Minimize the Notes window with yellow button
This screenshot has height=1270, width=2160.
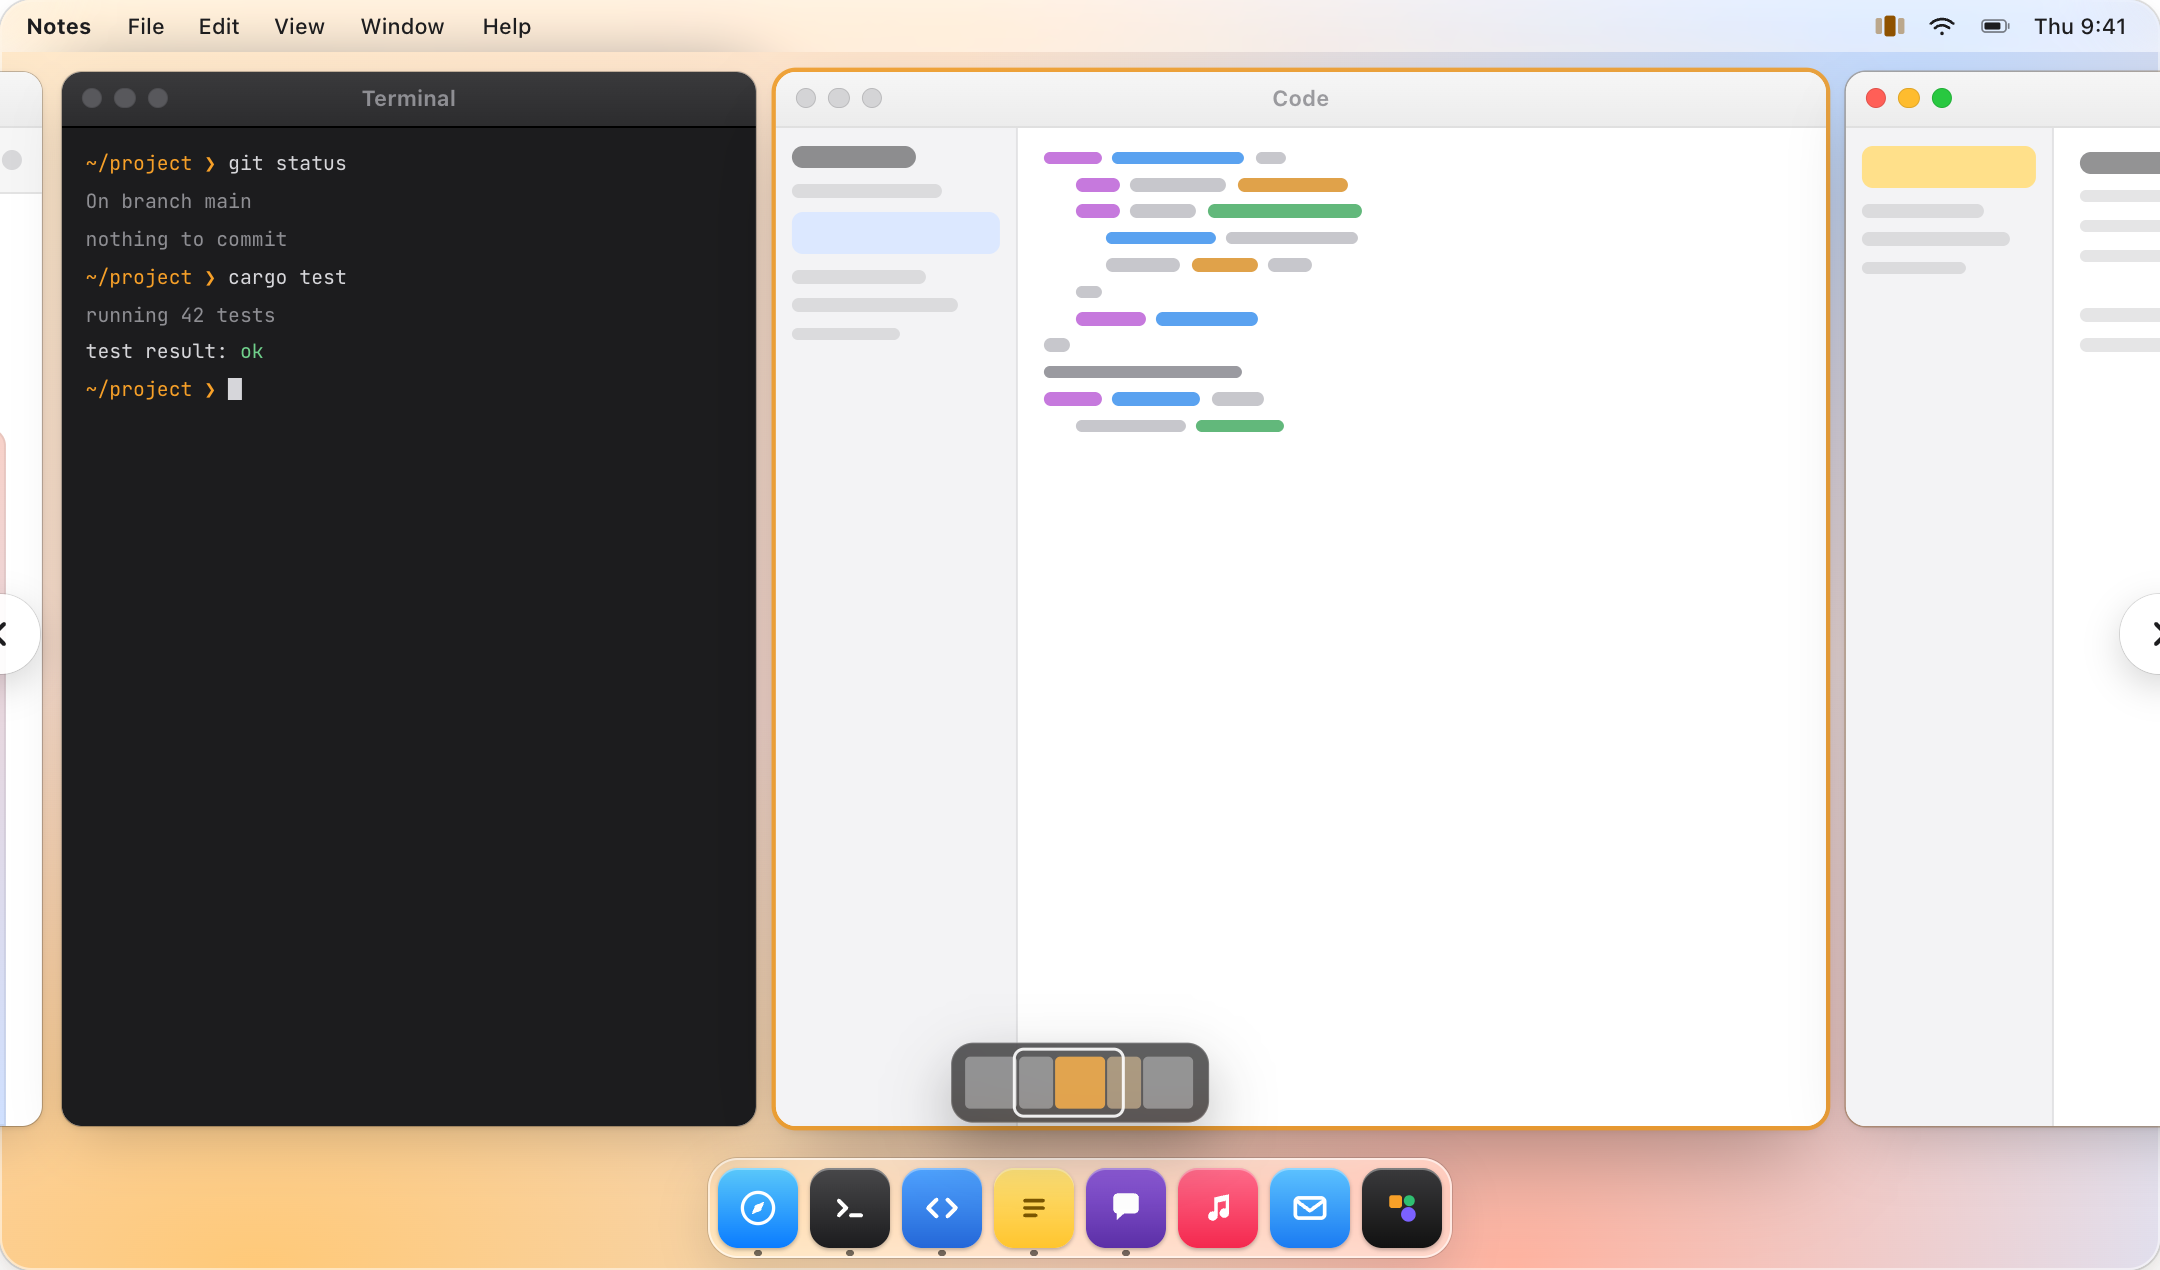click(1909, 98)
